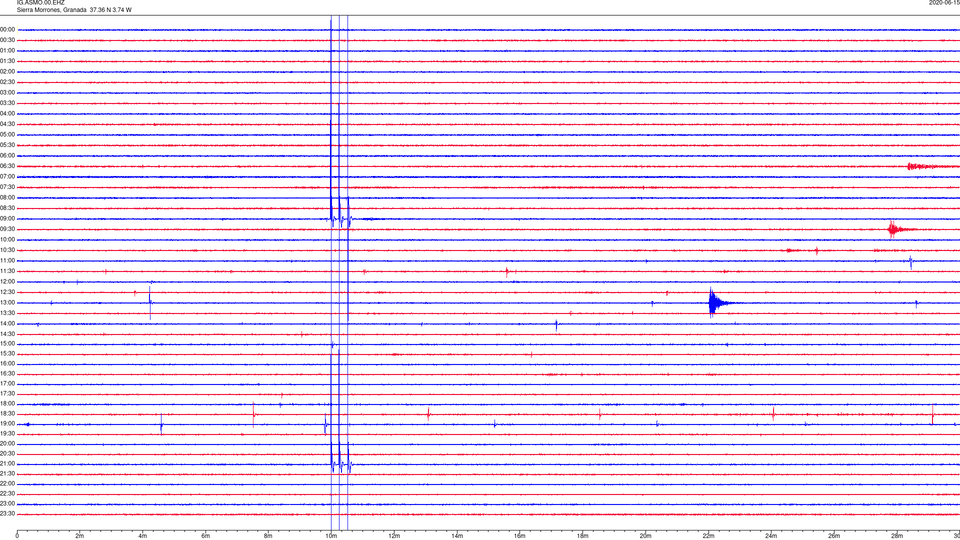Click the 16m tick on the minute axis
Screen dimensions: 960x540
[x=520, y=536]
